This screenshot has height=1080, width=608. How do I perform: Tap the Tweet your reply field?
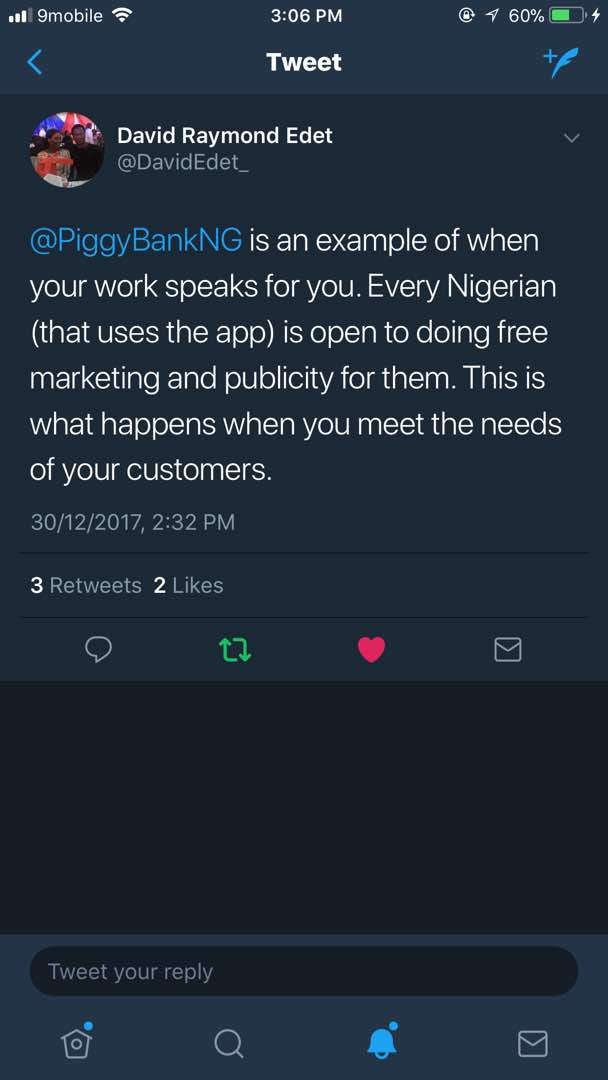pos(304,971)
